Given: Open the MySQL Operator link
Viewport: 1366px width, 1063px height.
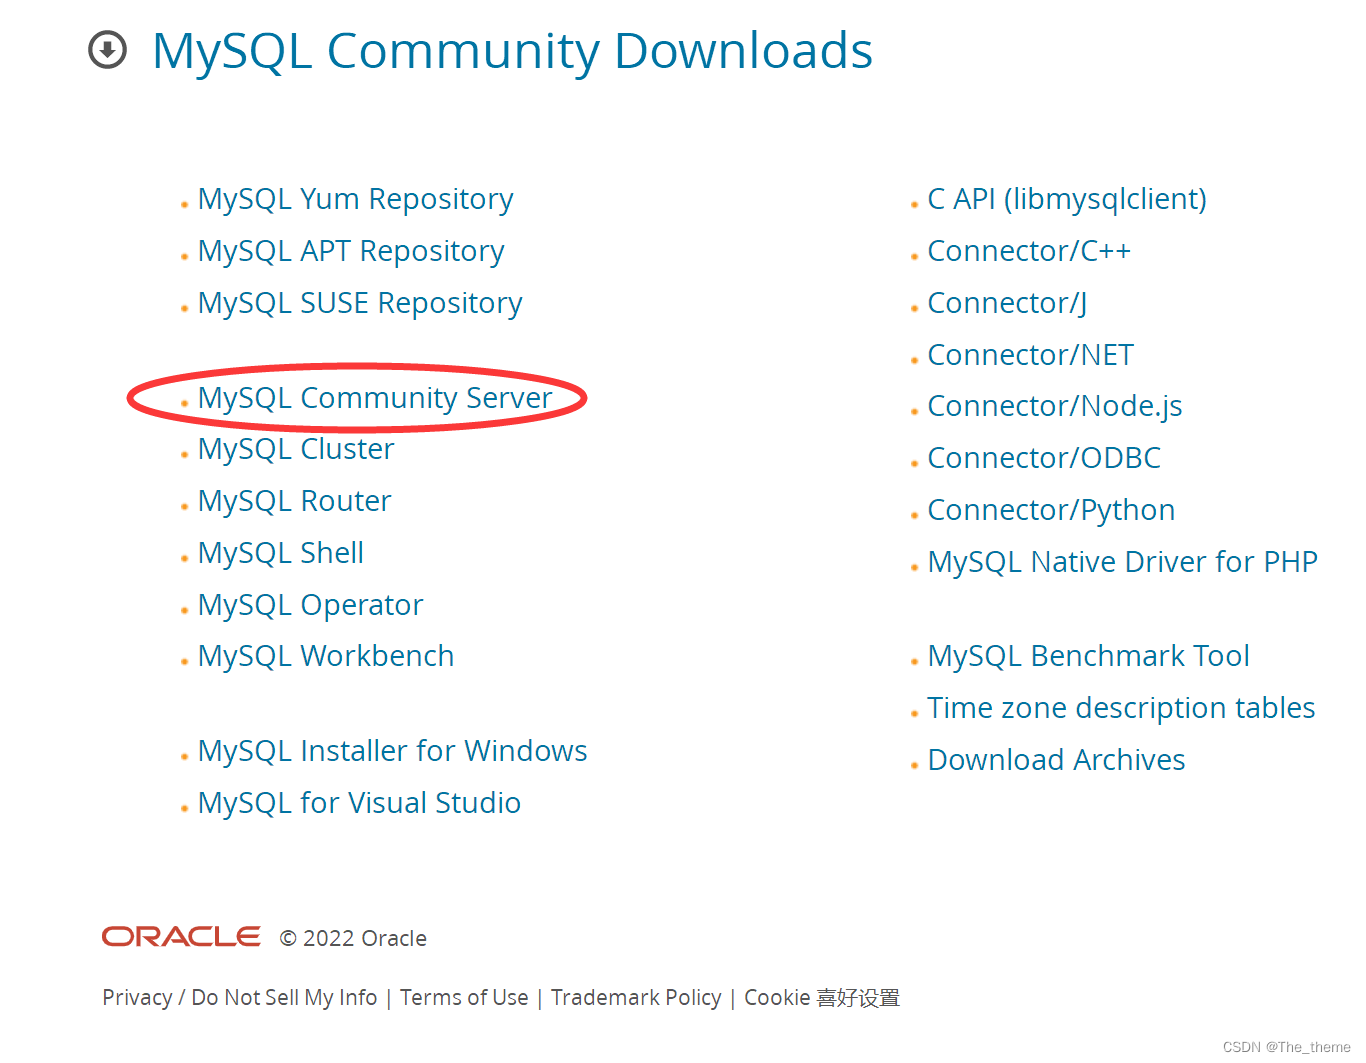Looking at the screenshot, I should [311, 605].
